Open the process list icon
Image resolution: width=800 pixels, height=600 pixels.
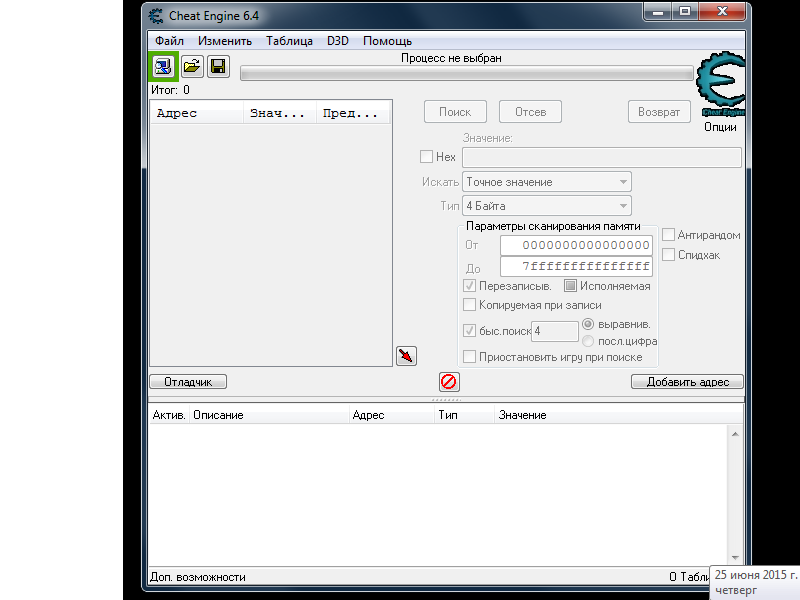(163, 66)
